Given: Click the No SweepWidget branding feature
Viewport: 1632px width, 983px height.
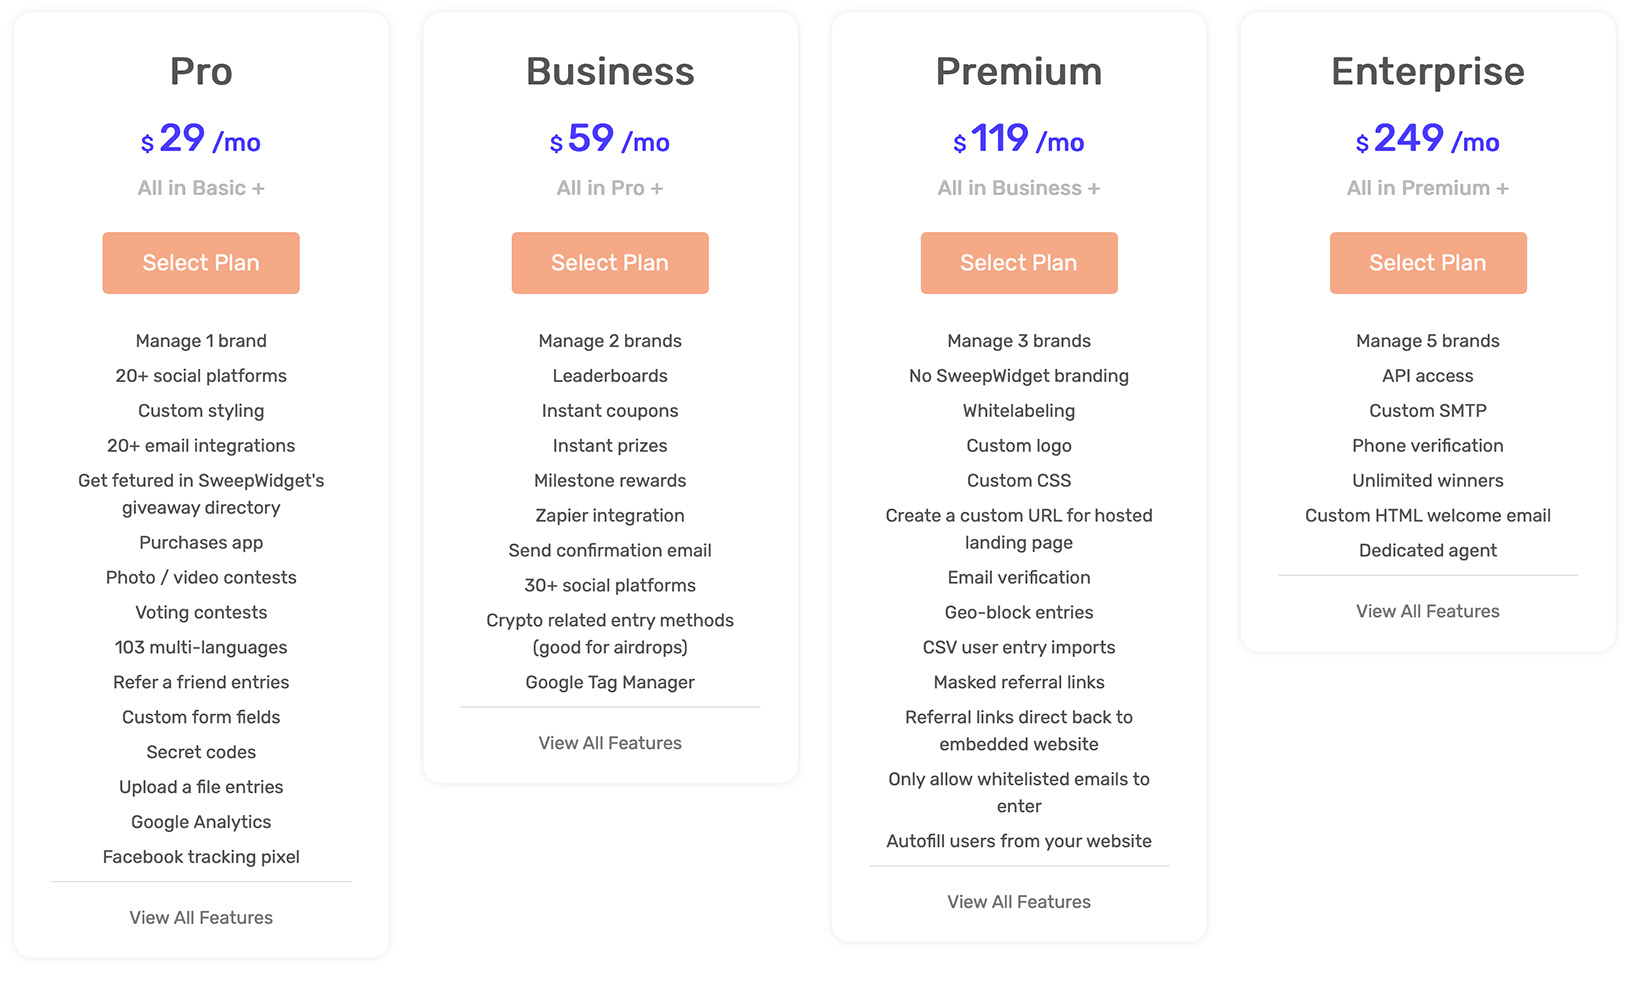Looking at the screenshot, I should tap(1018, 375).
